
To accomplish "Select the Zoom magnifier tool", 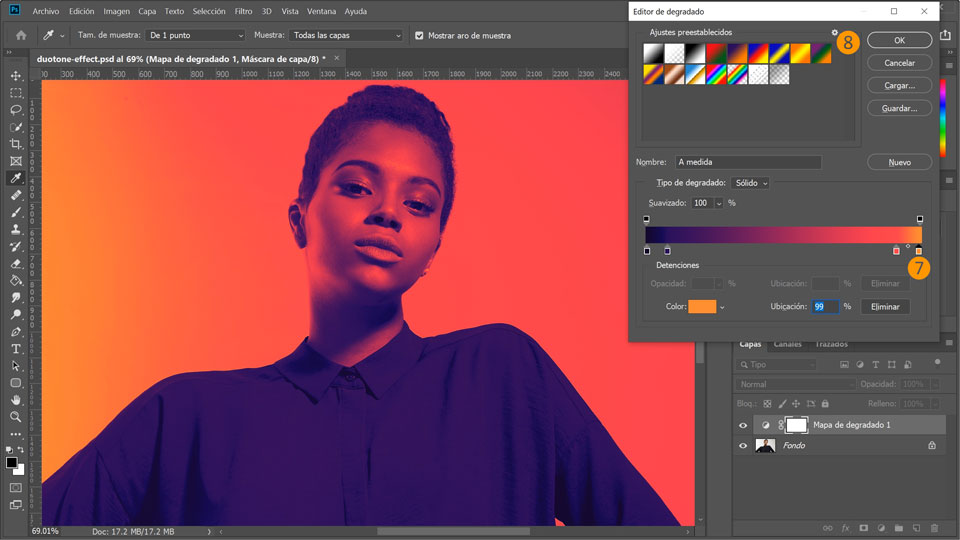I will click(x=16, y=417).
